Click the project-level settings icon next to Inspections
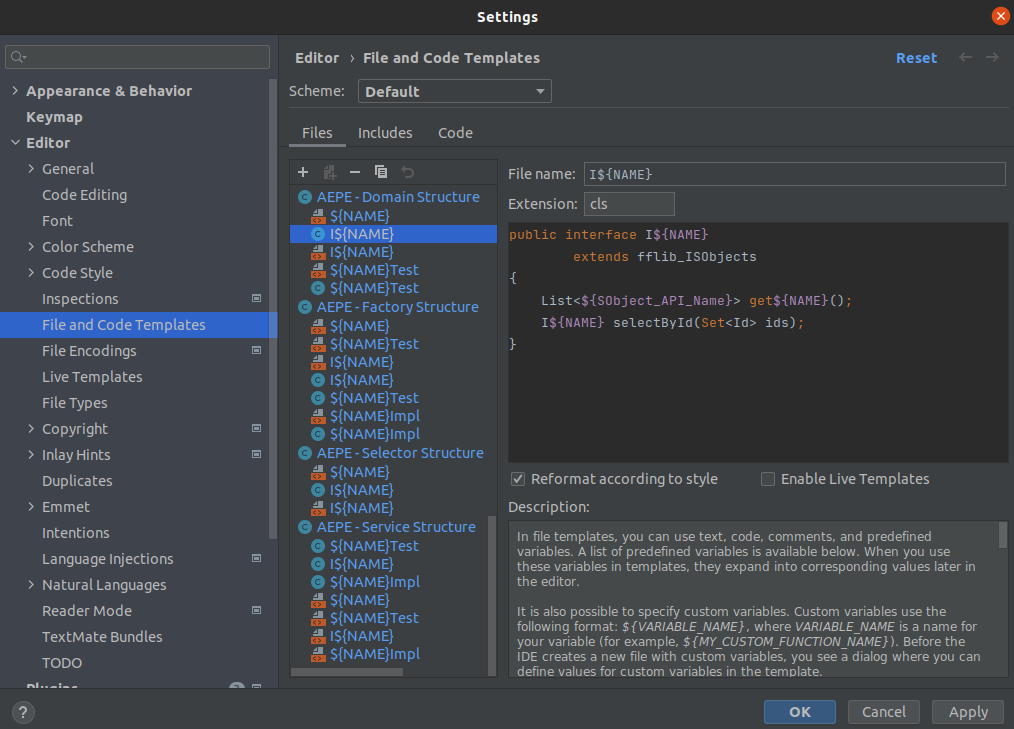The height and width of the screenshot is (729, 1014). 257,299
